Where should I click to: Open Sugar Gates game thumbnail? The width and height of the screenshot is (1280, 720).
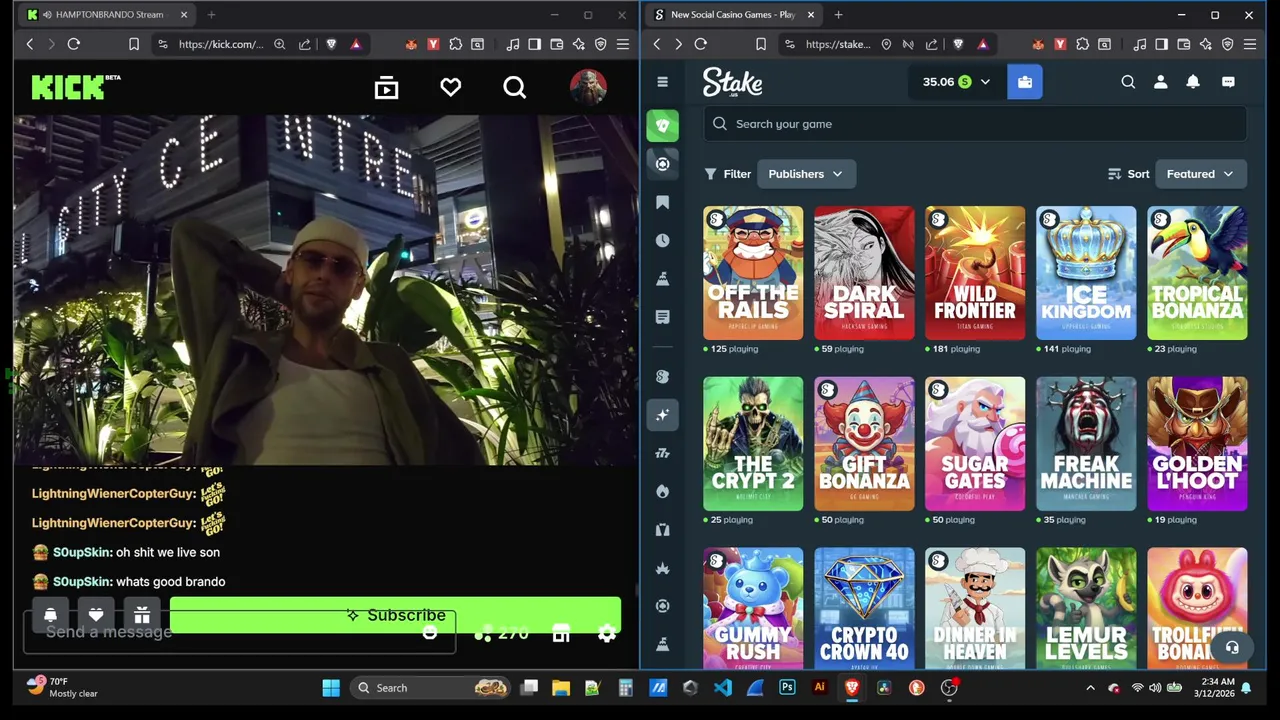pos(975,444)
